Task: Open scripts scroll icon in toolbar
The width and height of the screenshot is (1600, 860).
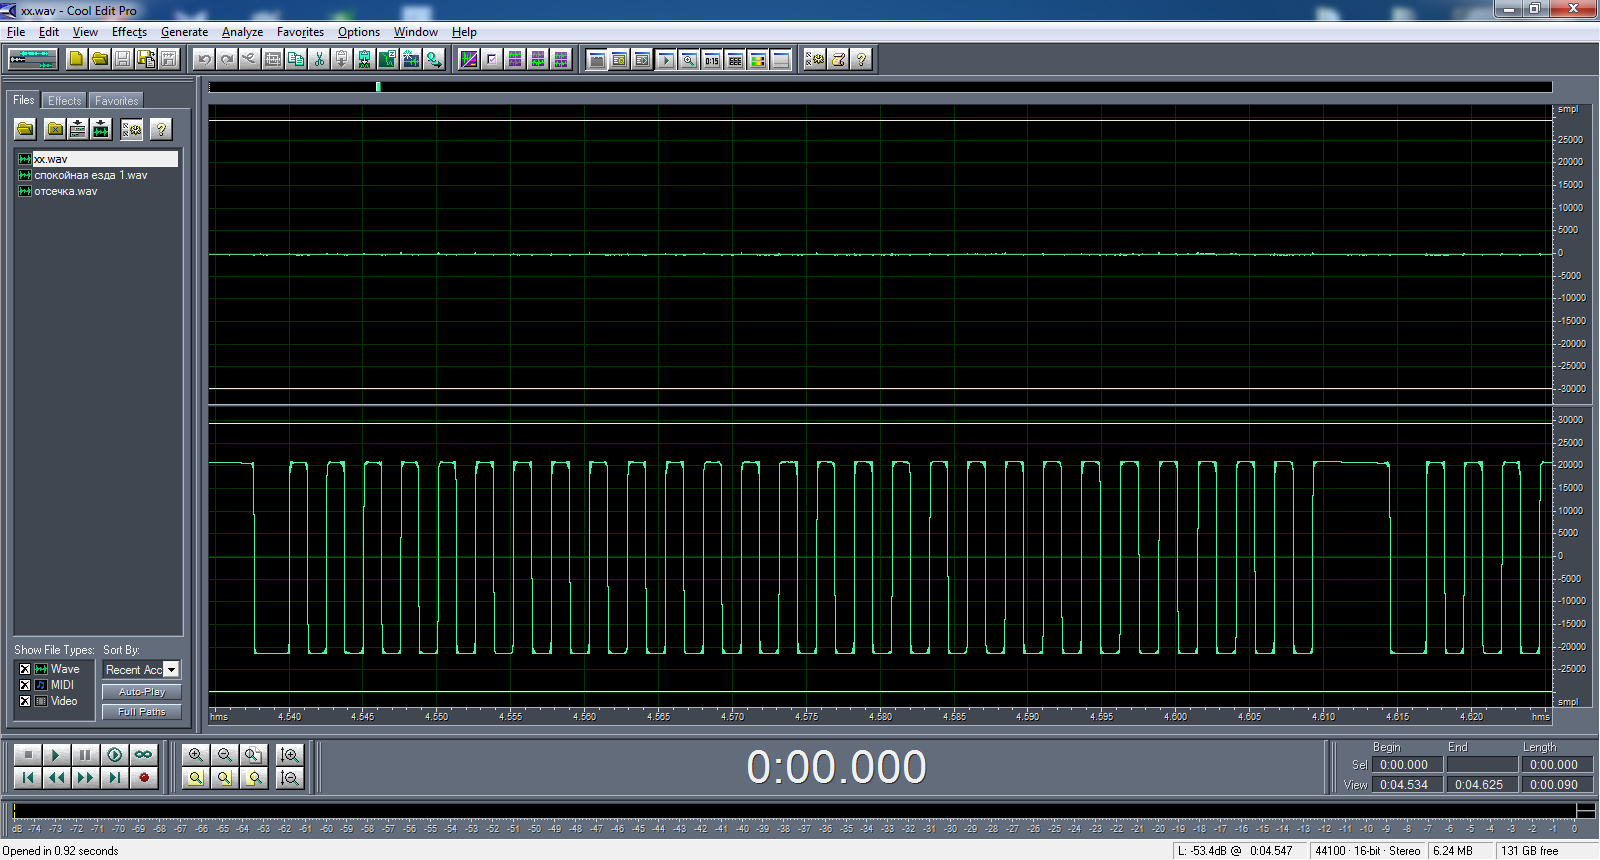Action: coord(838,59)
